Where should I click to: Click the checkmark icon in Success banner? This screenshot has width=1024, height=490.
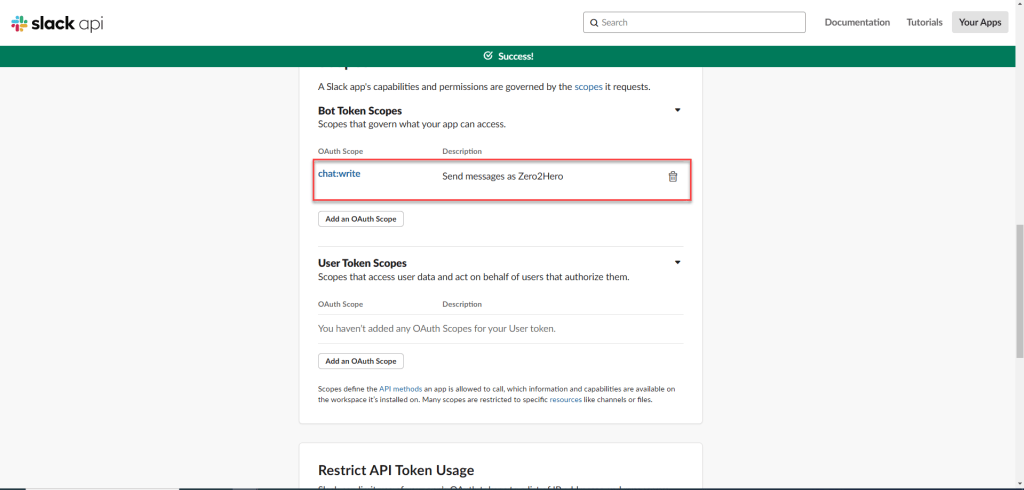pyautogui.click(x=488, y=56)
